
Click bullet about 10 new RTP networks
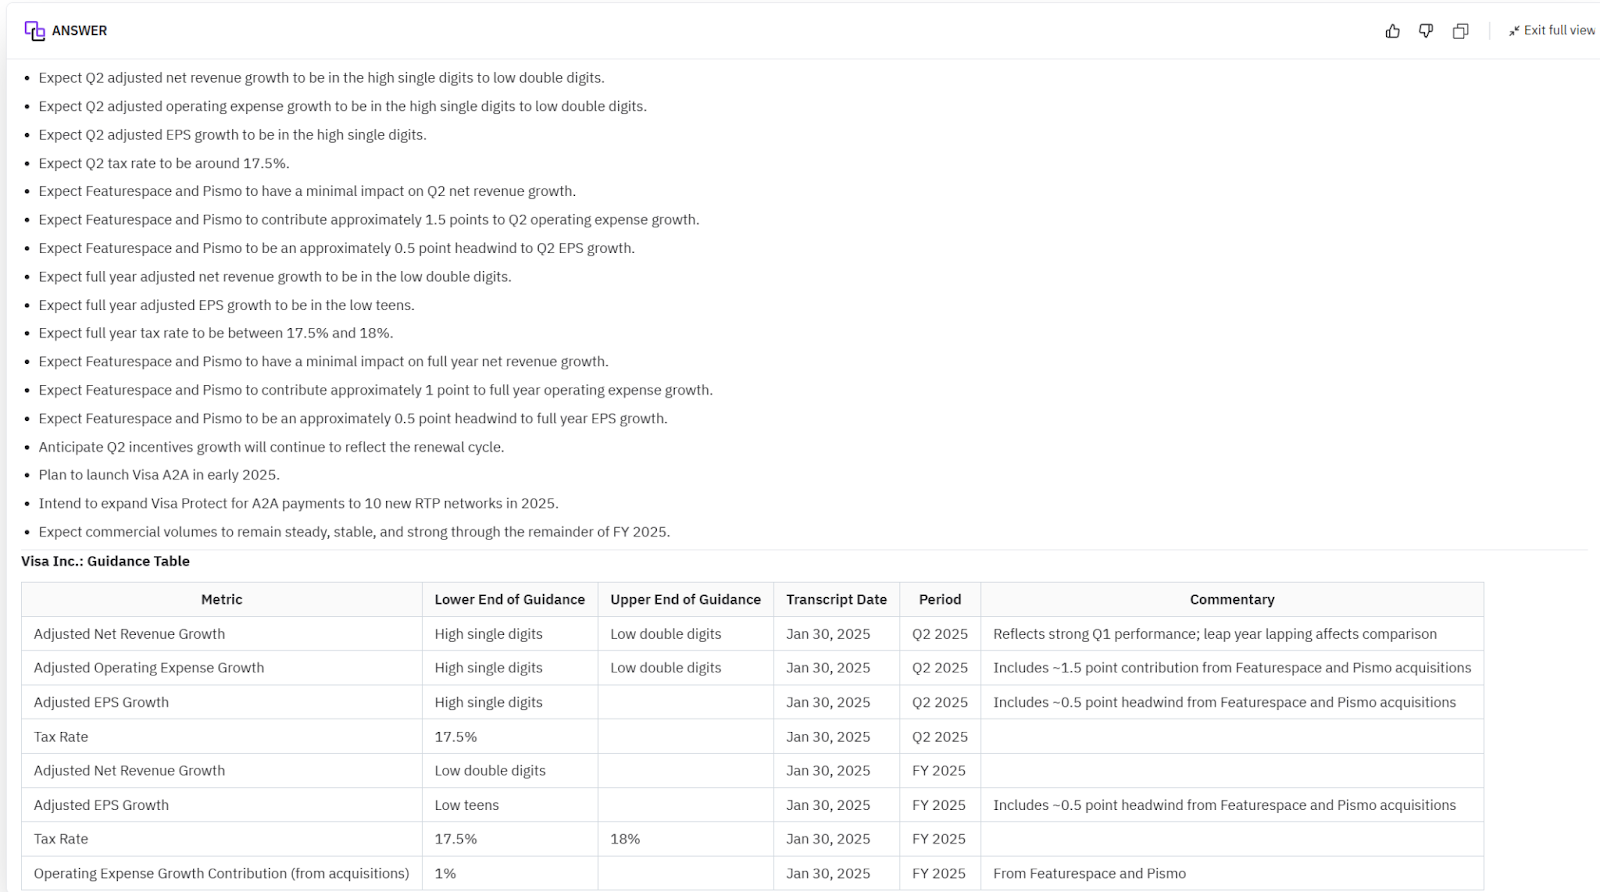tap(298, 503)
